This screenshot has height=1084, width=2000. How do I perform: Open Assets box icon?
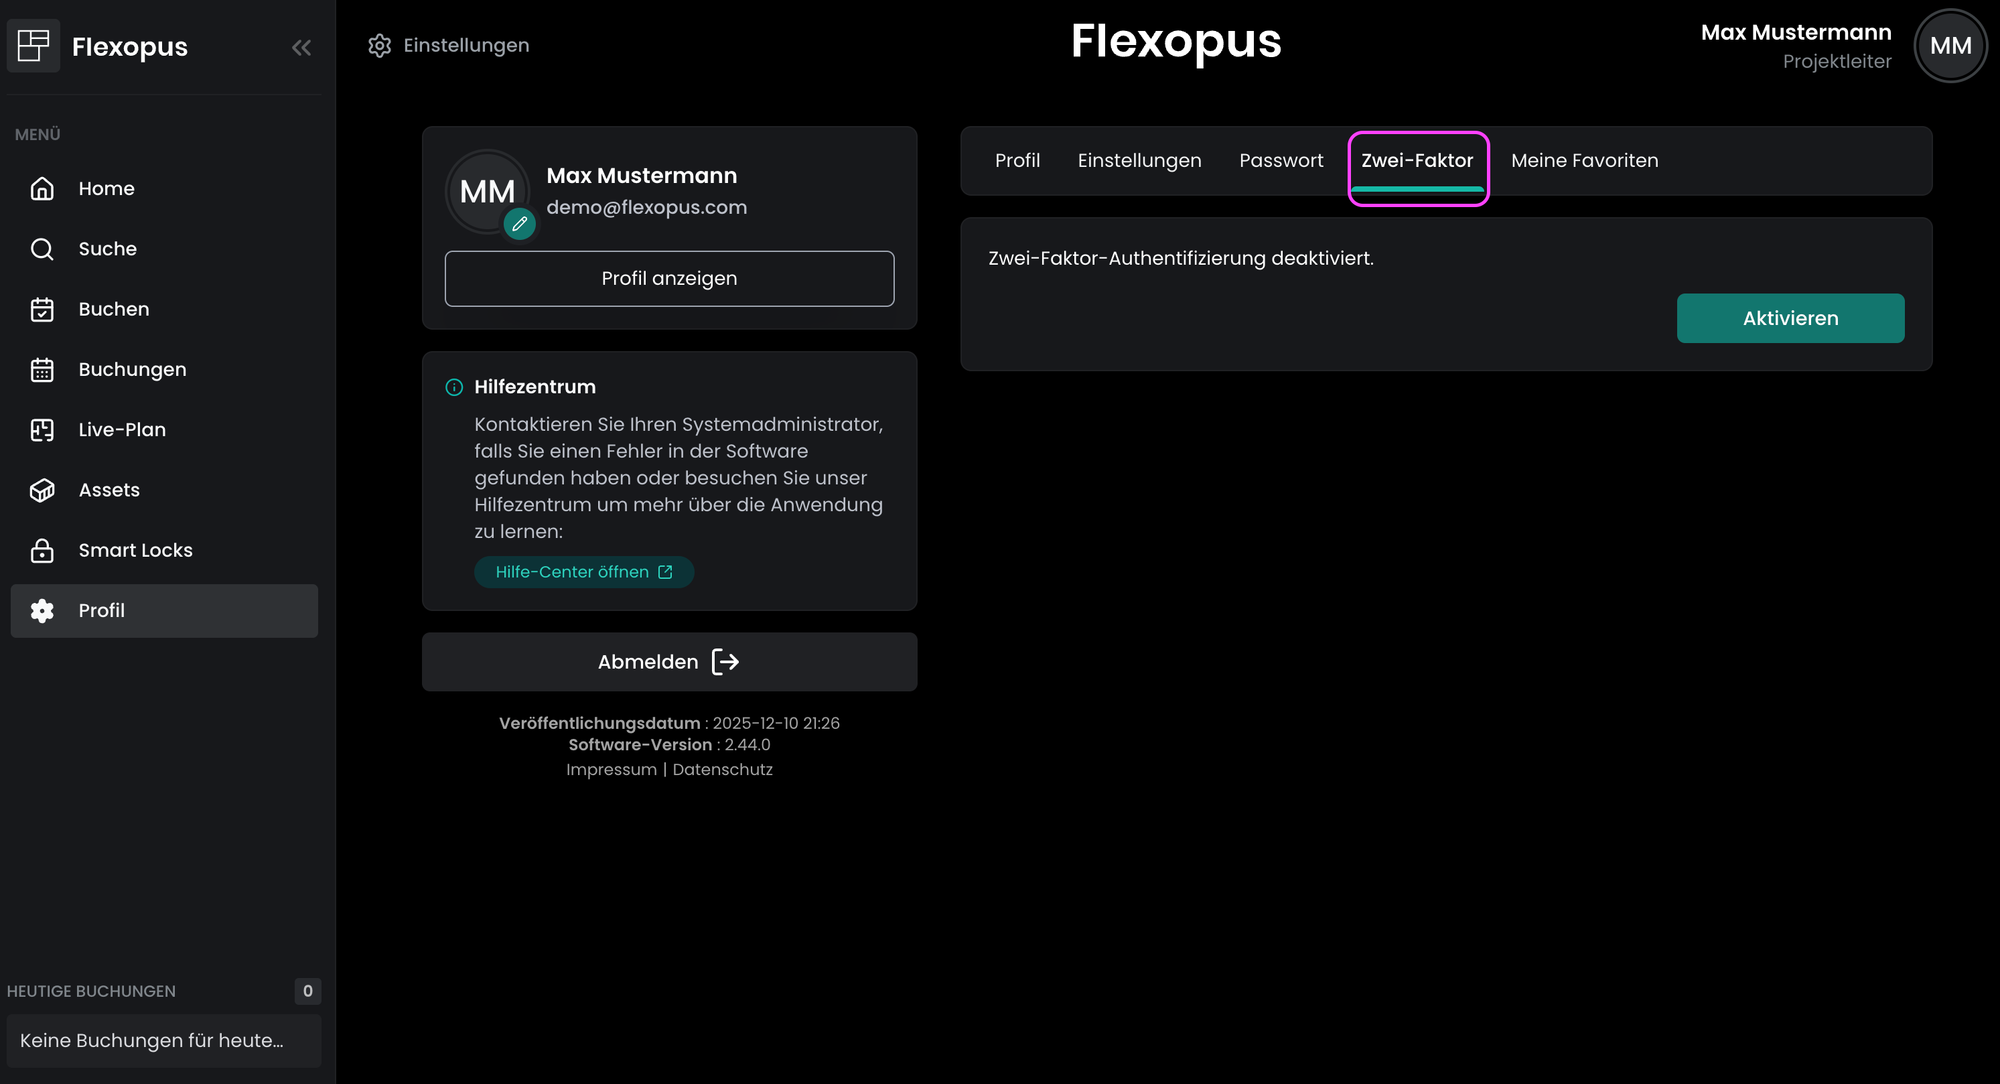42,490
